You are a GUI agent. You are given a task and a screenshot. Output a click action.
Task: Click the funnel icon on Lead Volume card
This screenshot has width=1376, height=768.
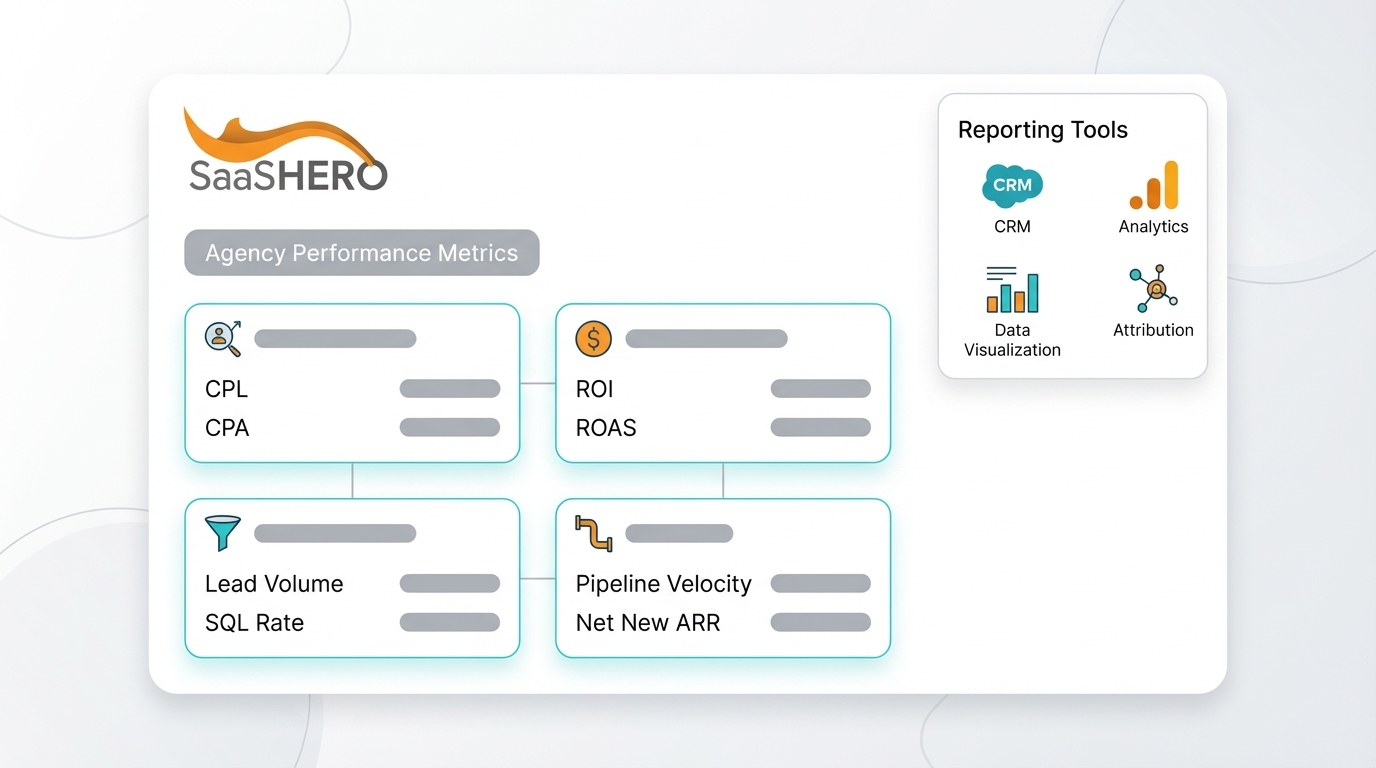tap(222, 533)
